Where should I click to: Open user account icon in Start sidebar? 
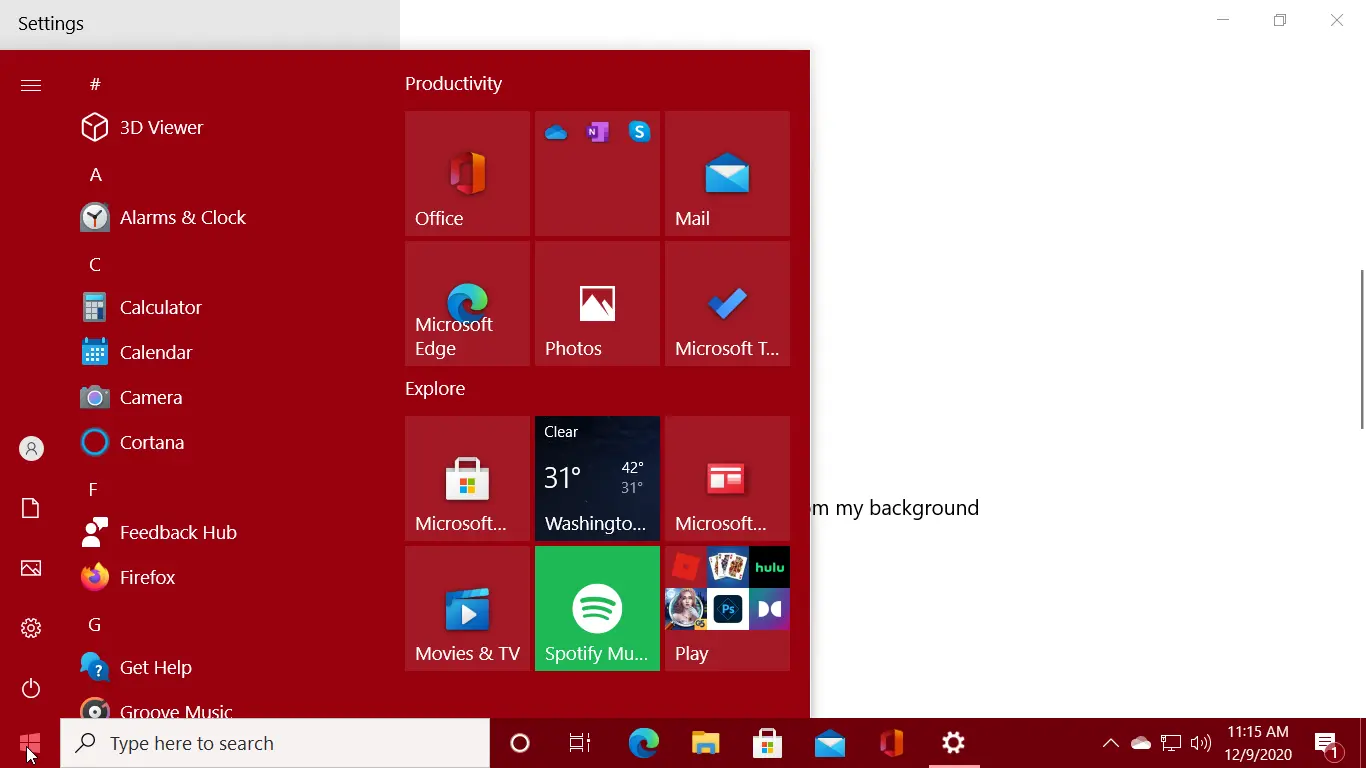(x=31, y=449)
